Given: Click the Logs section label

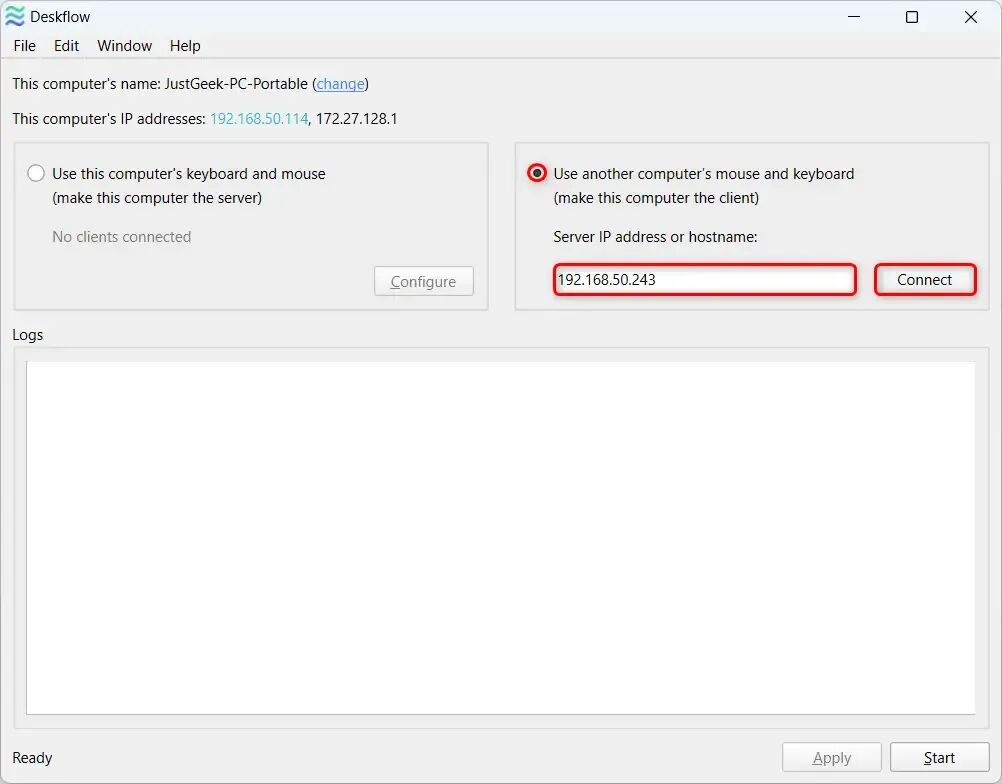Looking at the screenshot, I should point(28,335).
